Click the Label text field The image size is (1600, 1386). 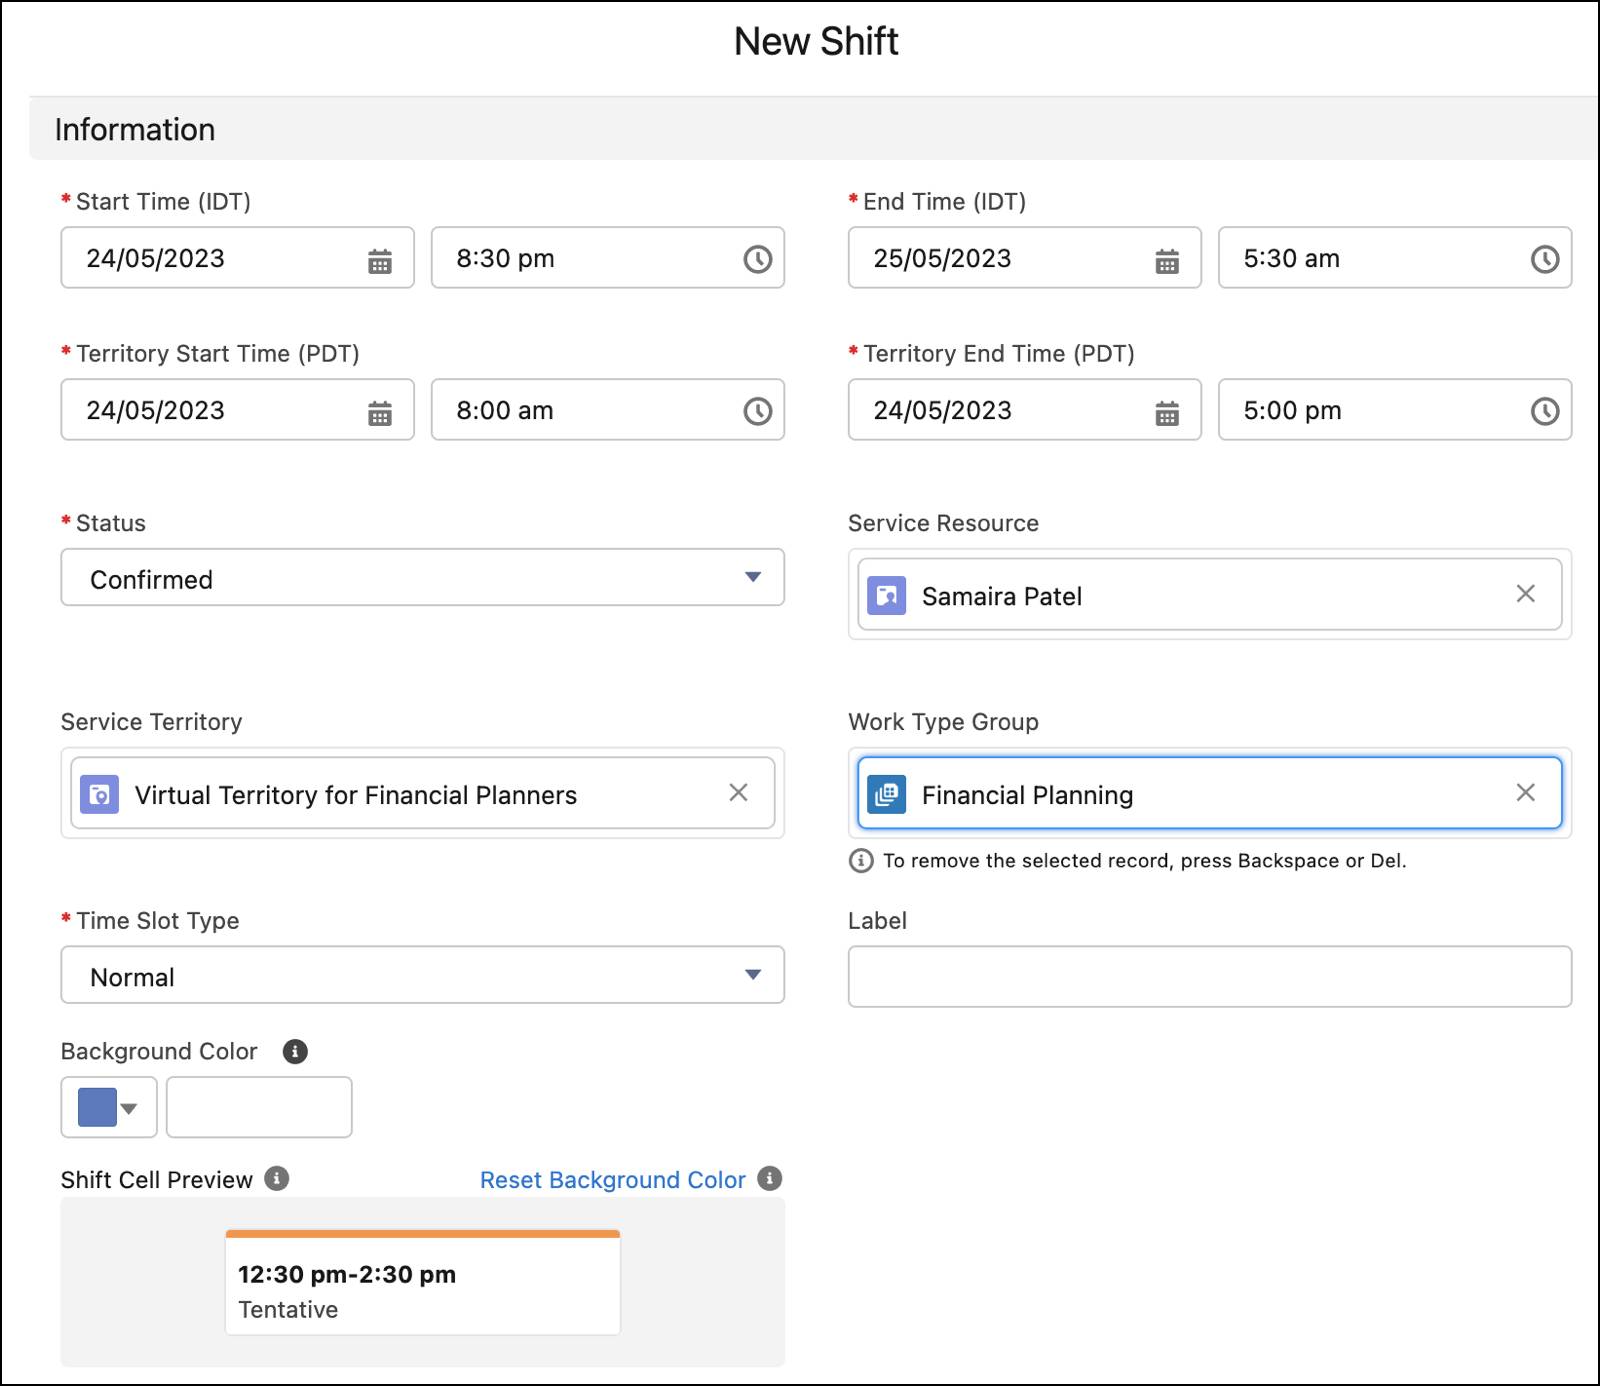1209,977
